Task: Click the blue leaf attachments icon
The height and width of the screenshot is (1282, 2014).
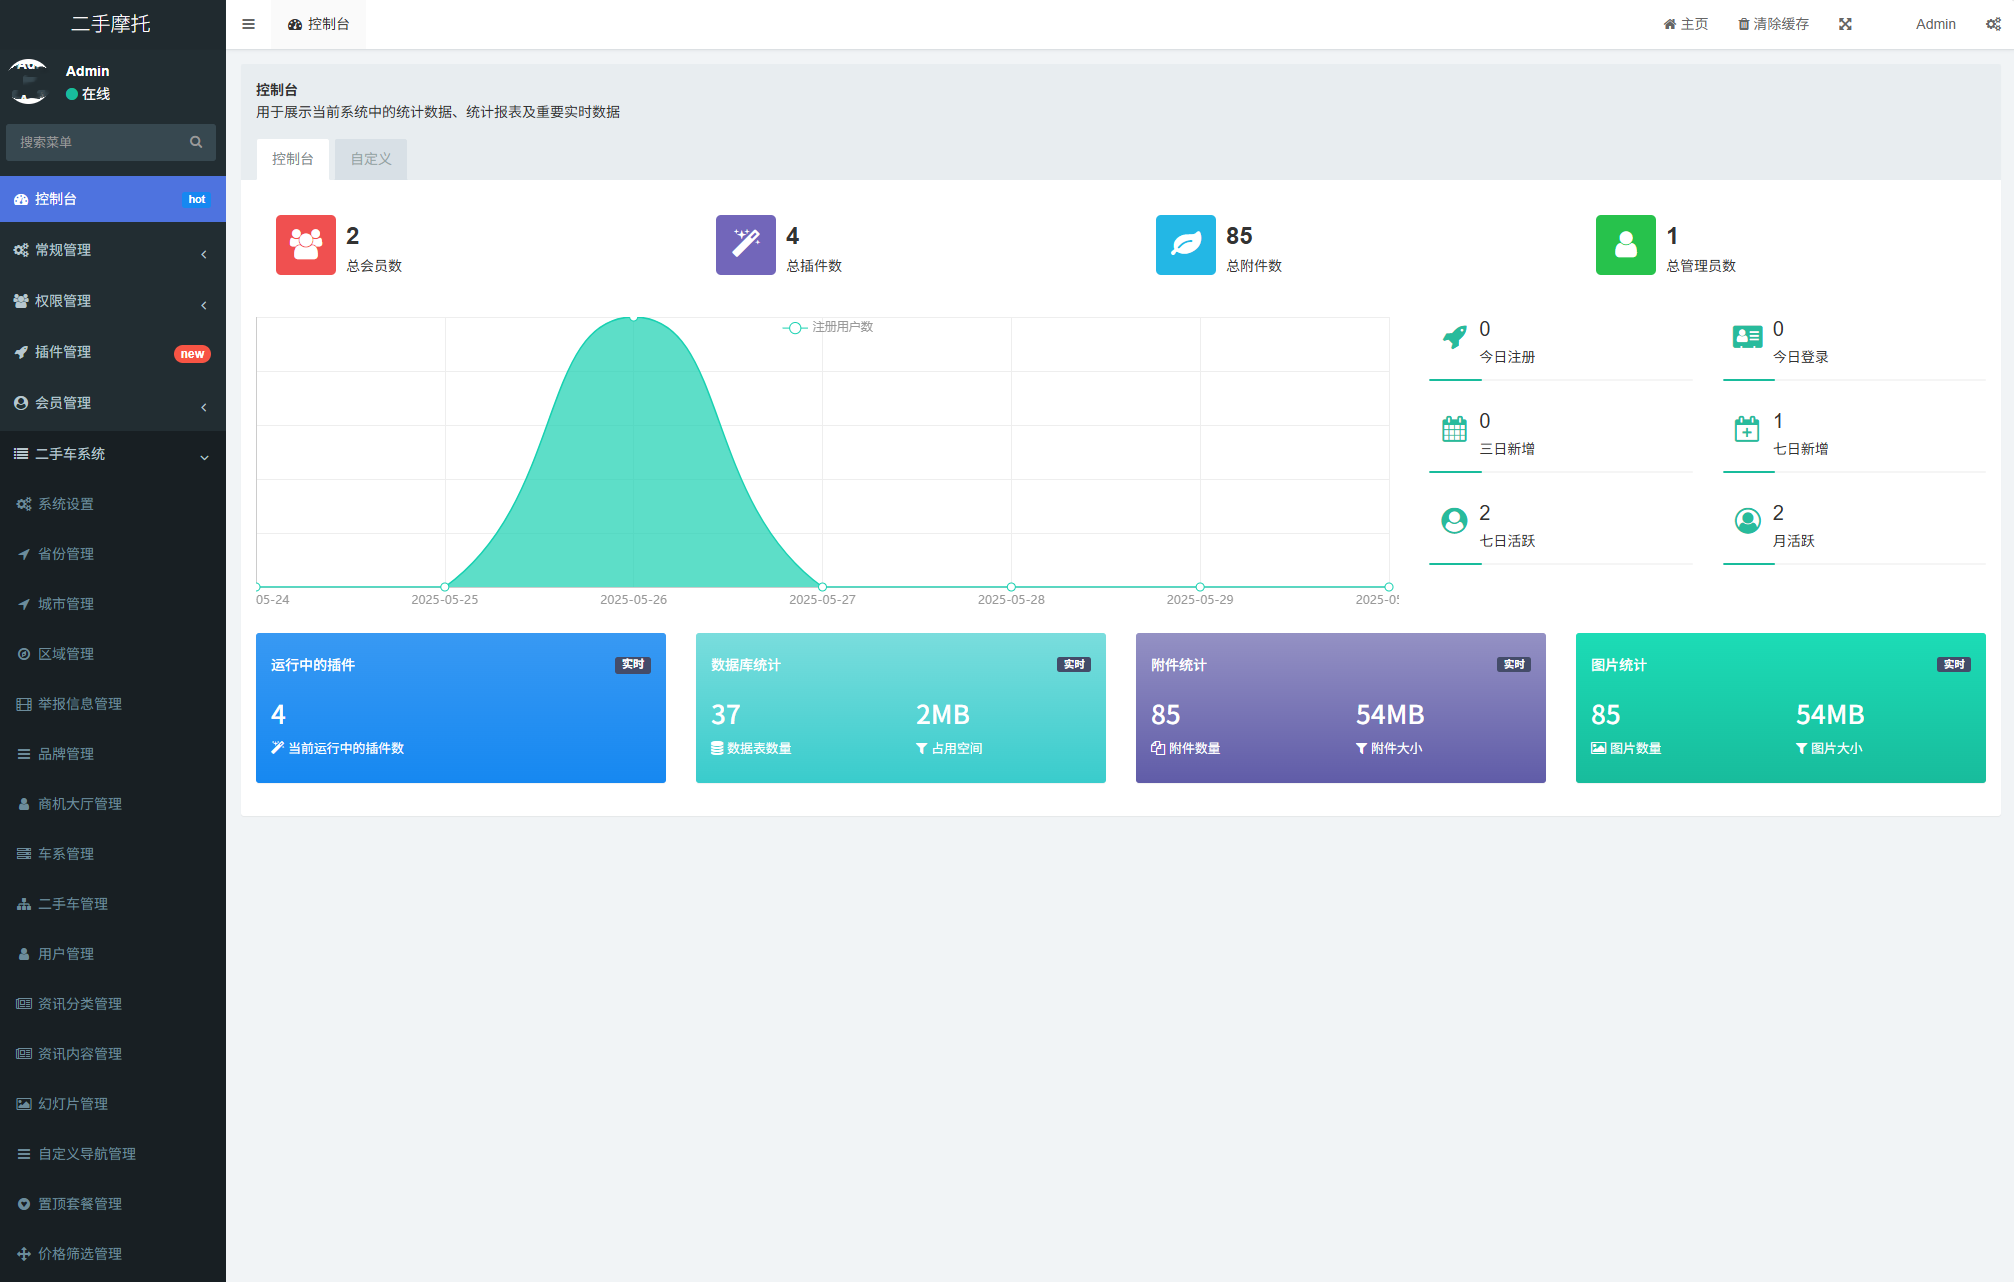Action: pos(1185,244)
